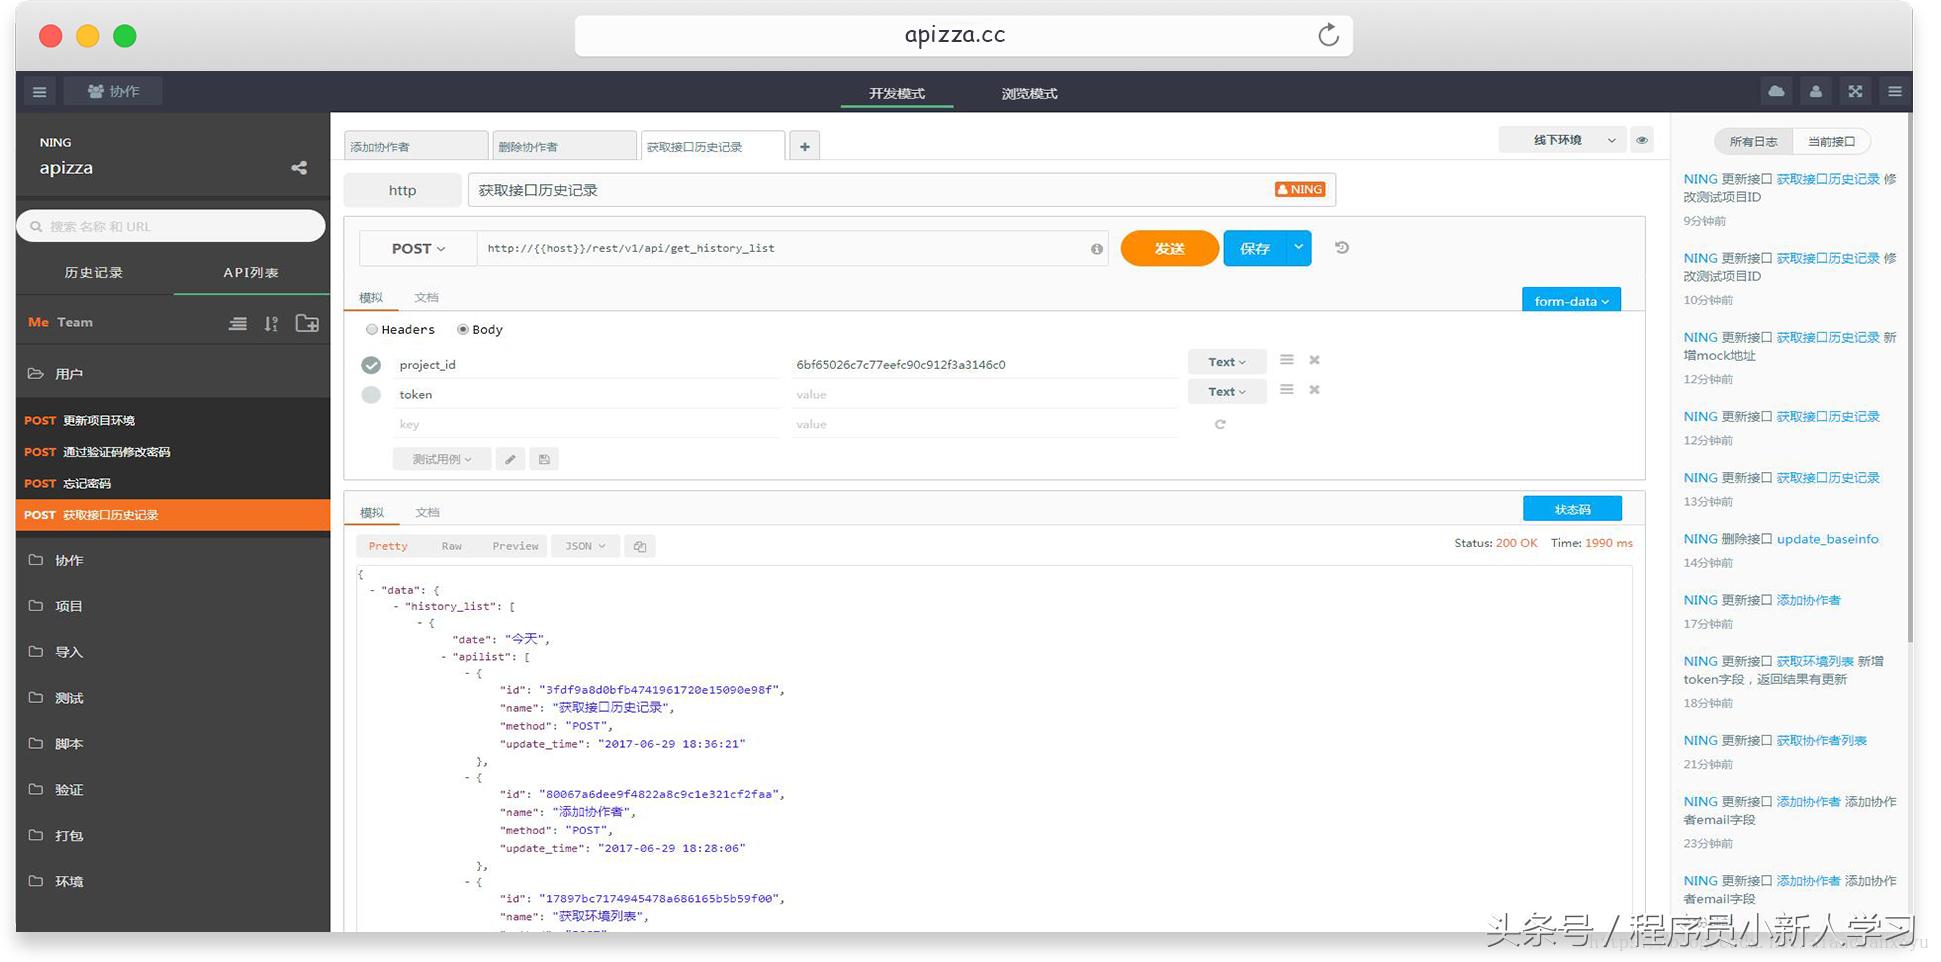1941x962 pixels.
Task: Show the Preview response view
Action: [515, 546]
